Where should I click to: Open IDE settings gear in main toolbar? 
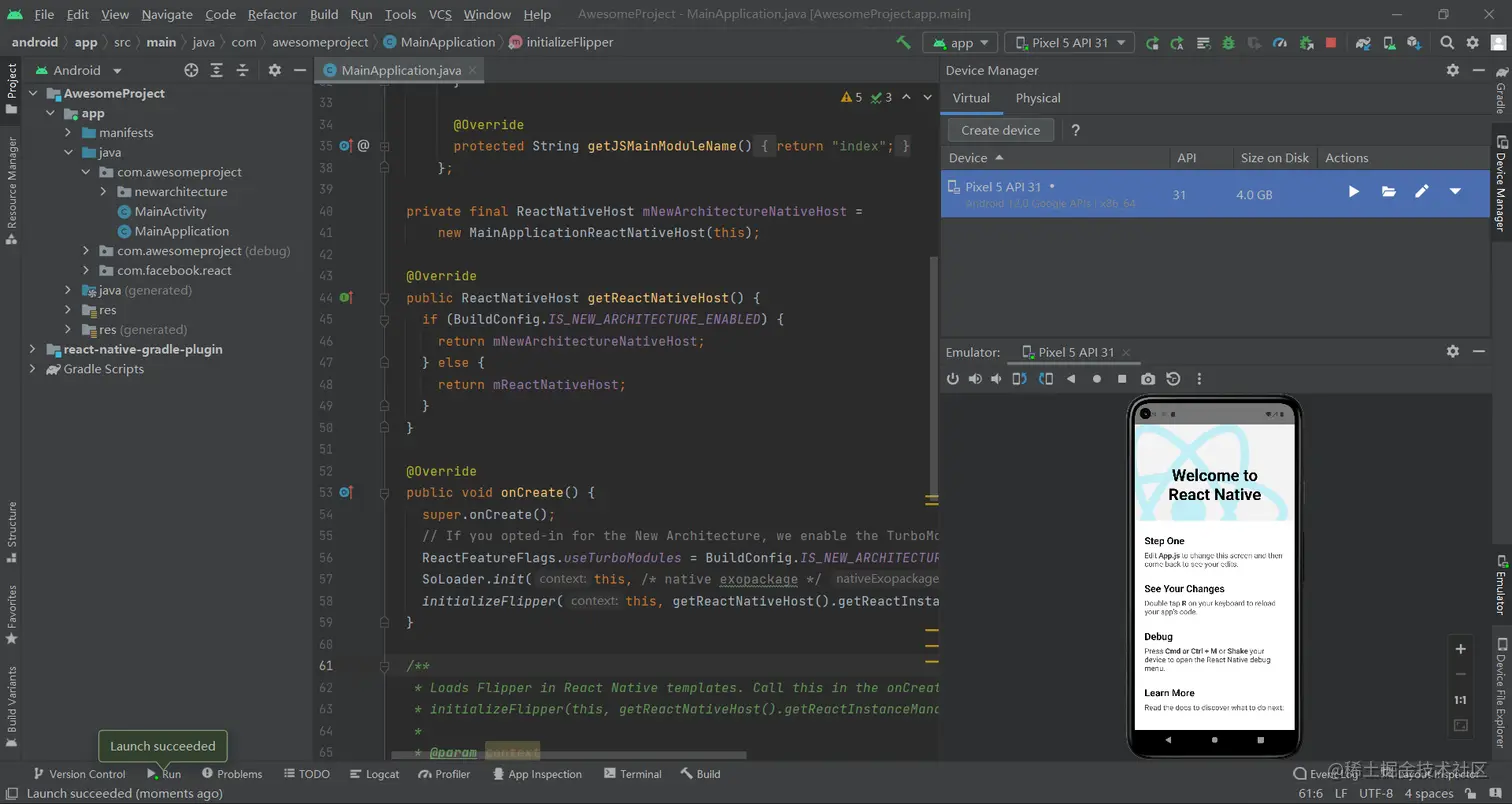(1473, 43)
